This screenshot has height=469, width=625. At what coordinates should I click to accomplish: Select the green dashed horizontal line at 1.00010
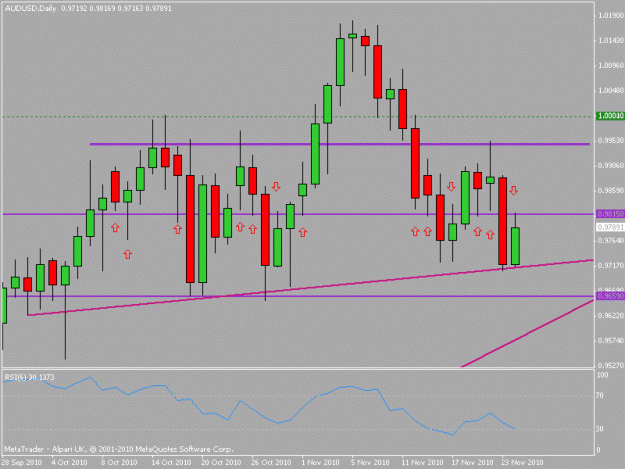tap(298, 117)
